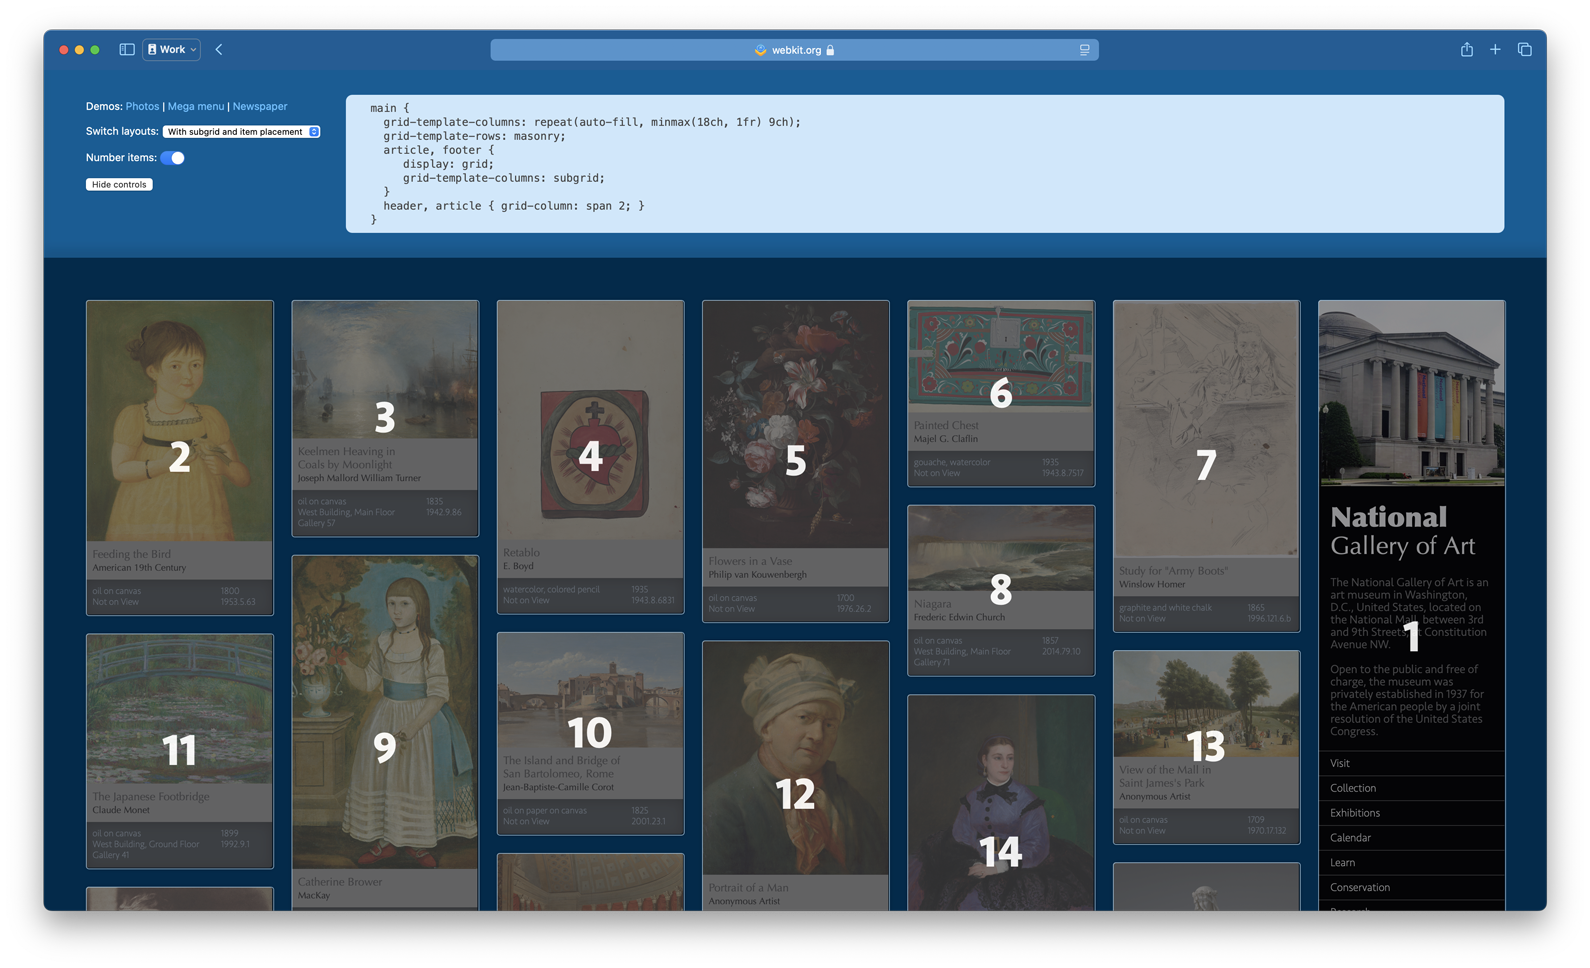Viewport: 1590px width, 968px height.
Task: Show the tab overview icon
Action: point(1524,49)
